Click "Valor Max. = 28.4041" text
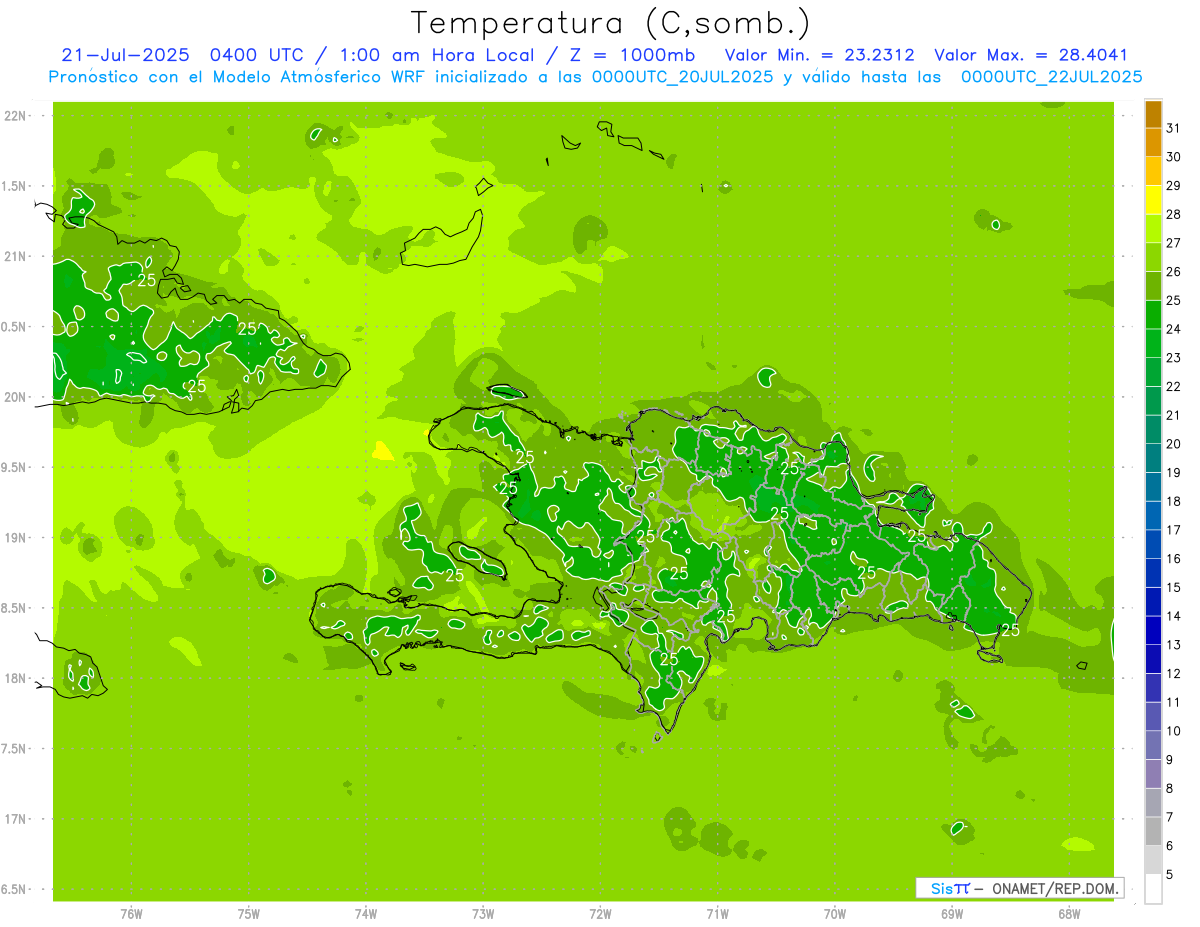The height and width of the screenshot is (927, 1200). coord(1030,55)
